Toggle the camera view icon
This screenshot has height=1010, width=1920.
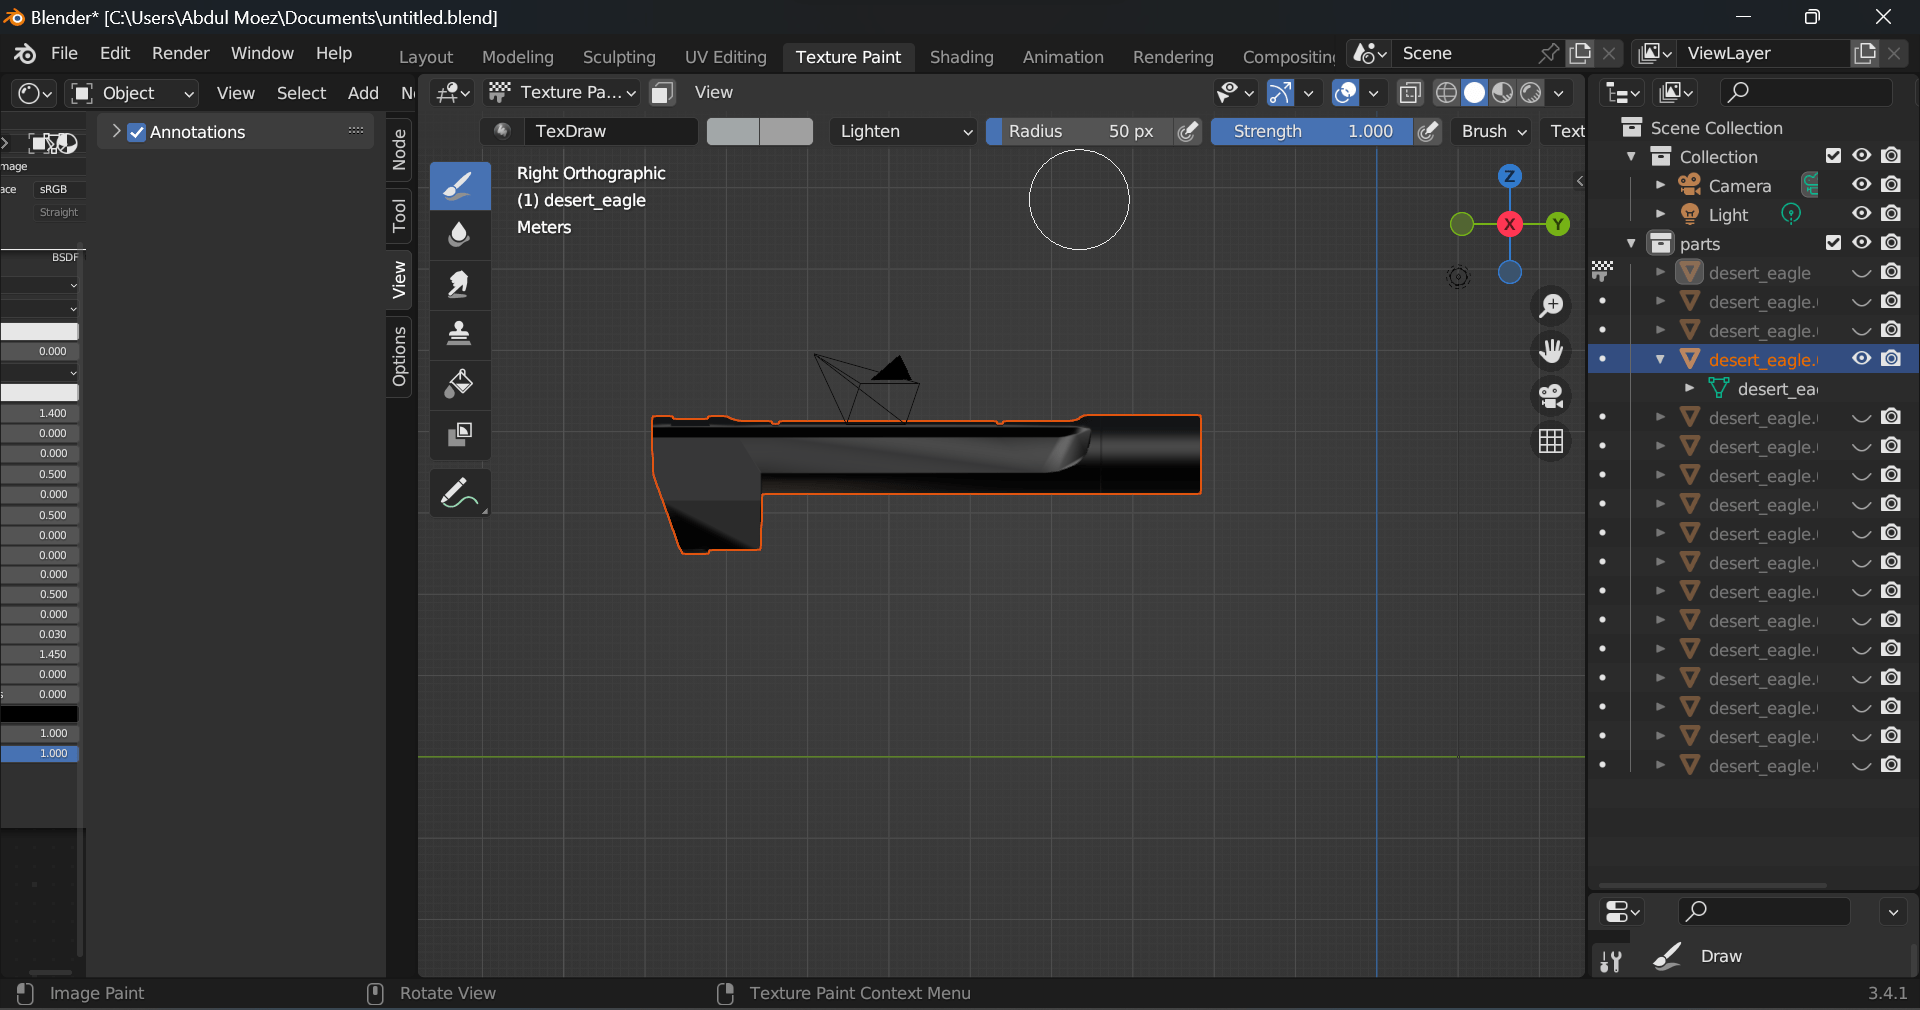tap(1551, 396)
